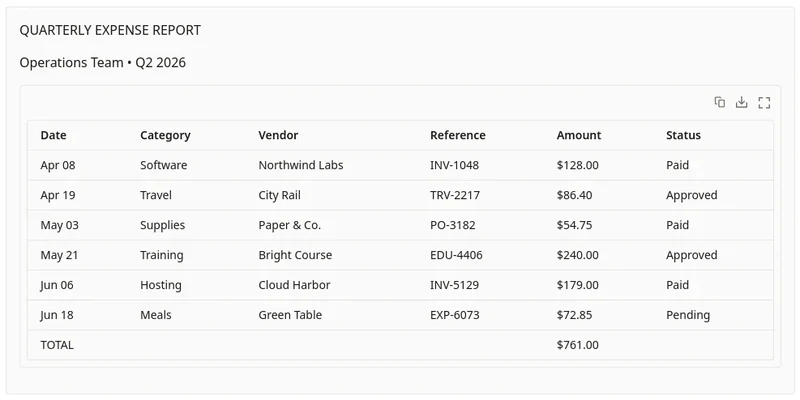Image resolution: width=800 pixels, height=400 pixels.
Task: Click the copy table icon
Action: coord(719,103)
